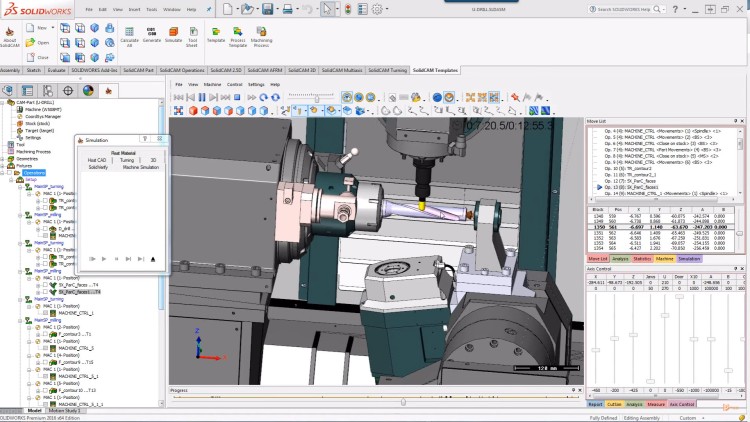Step one move forward in the simulation
750x422 pixels.
pos(213,97)
